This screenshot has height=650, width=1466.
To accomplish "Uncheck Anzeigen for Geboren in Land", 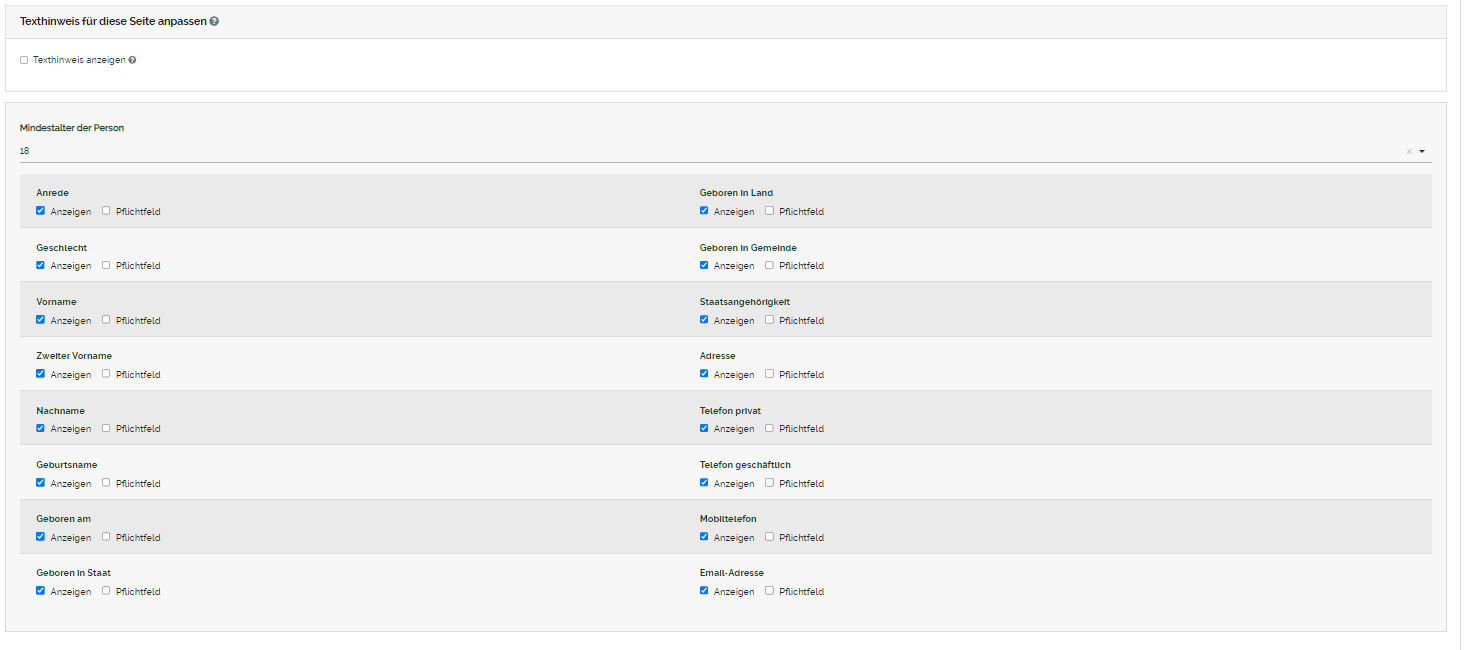I will (x=704, y=211).
